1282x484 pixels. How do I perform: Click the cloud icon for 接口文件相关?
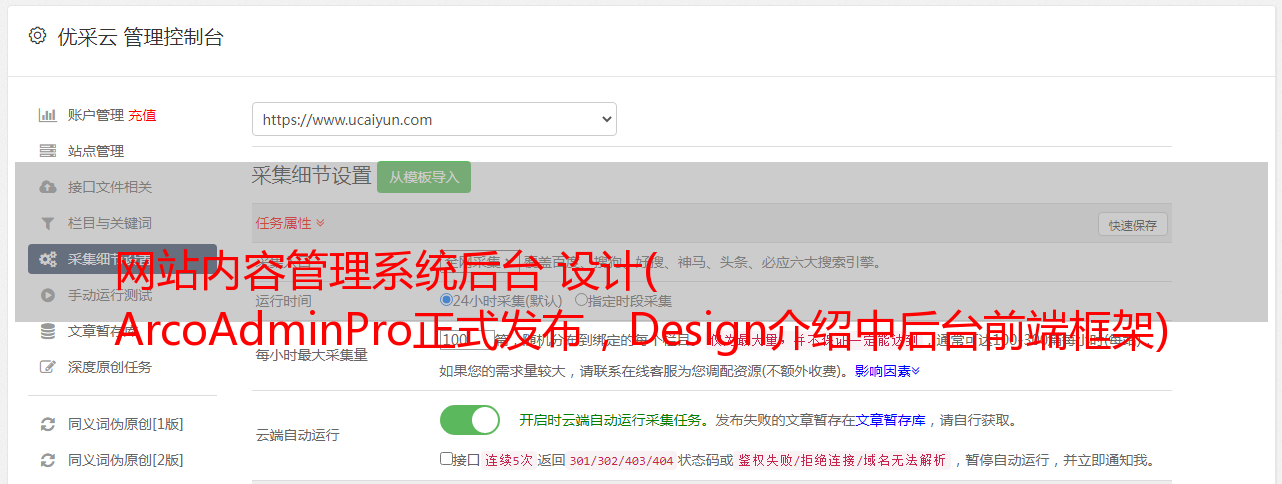pos(47,187)
